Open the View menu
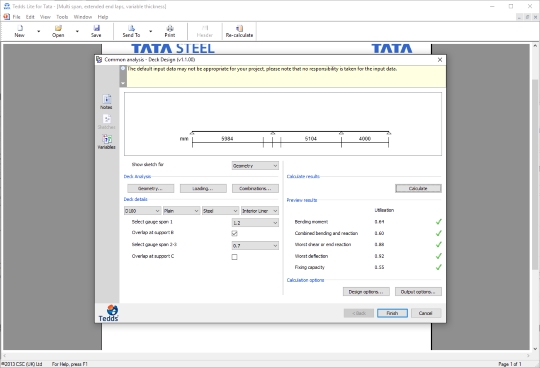 [x=45, y=17]
